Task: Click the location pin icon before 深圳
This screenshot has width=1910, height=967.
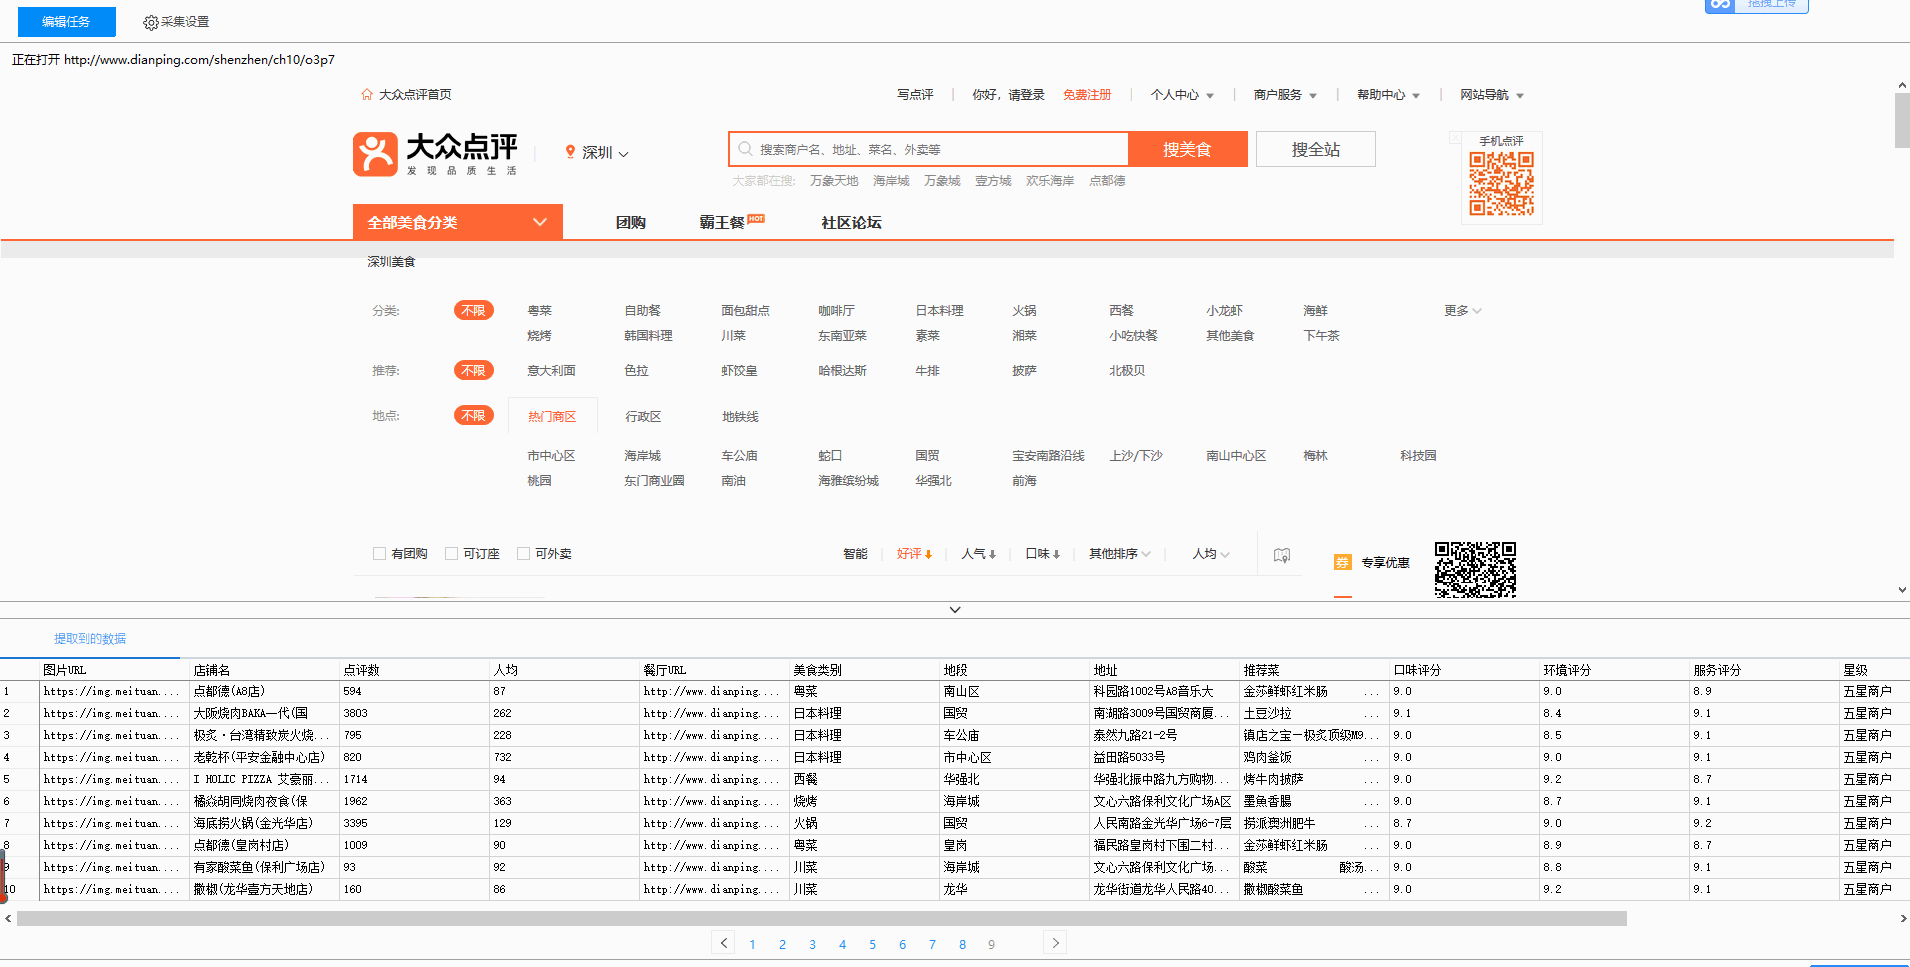Action: pos(570,152)
